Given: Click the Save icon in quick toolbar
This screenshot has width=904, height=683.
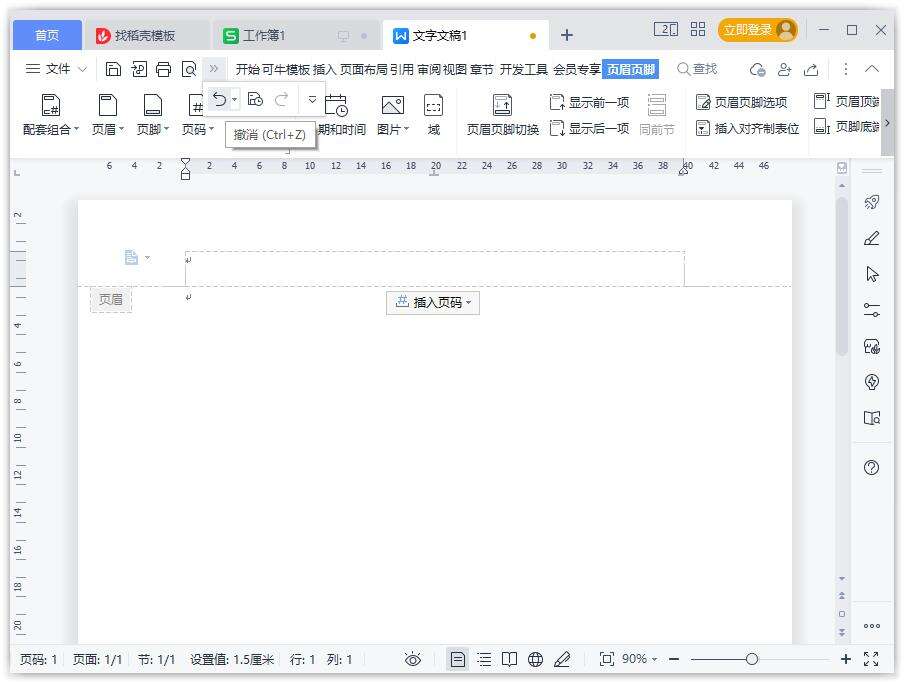Looking at the screenshot, I should (x=113, y=69).
